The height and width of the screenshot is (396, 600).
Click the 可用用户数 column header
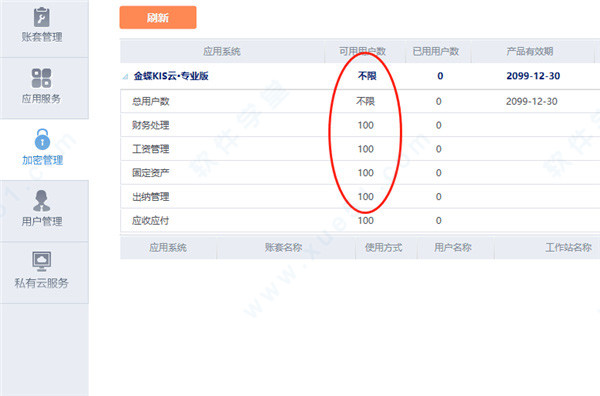[x=362, y=51]
